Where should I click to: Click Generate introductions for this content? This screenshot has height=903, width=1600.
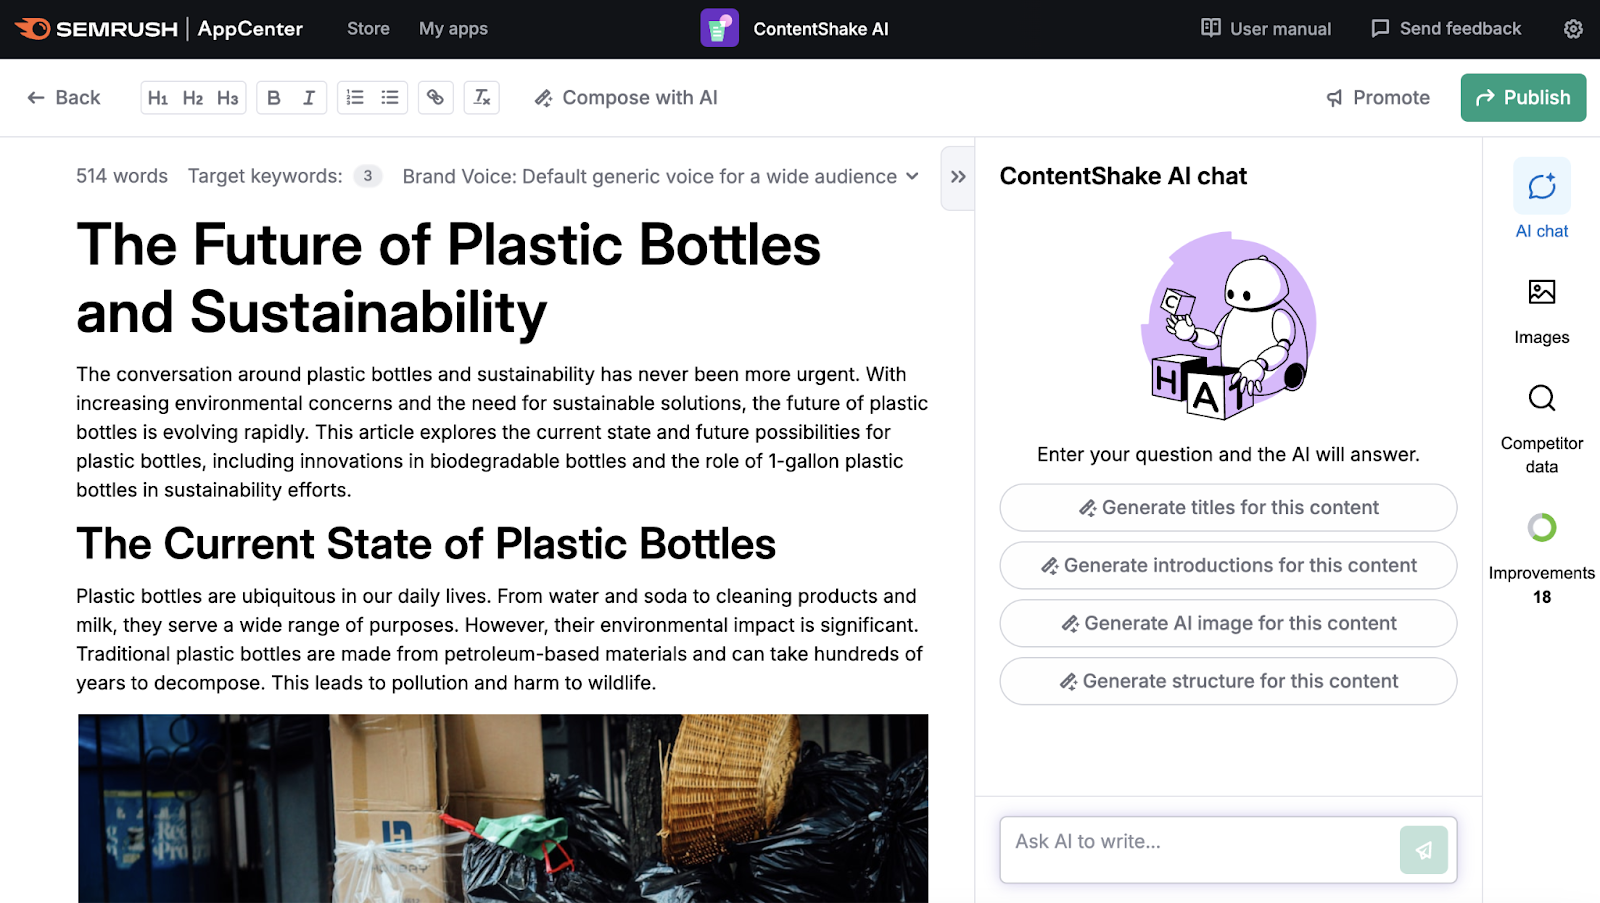(x=1228, y=566)
